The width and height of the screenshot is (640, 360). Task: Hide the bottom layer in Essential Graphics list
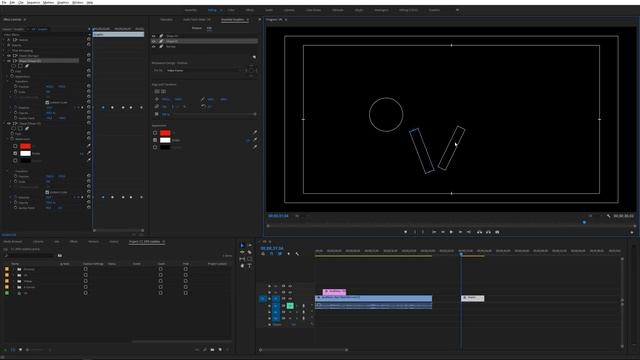pos(154,47)
